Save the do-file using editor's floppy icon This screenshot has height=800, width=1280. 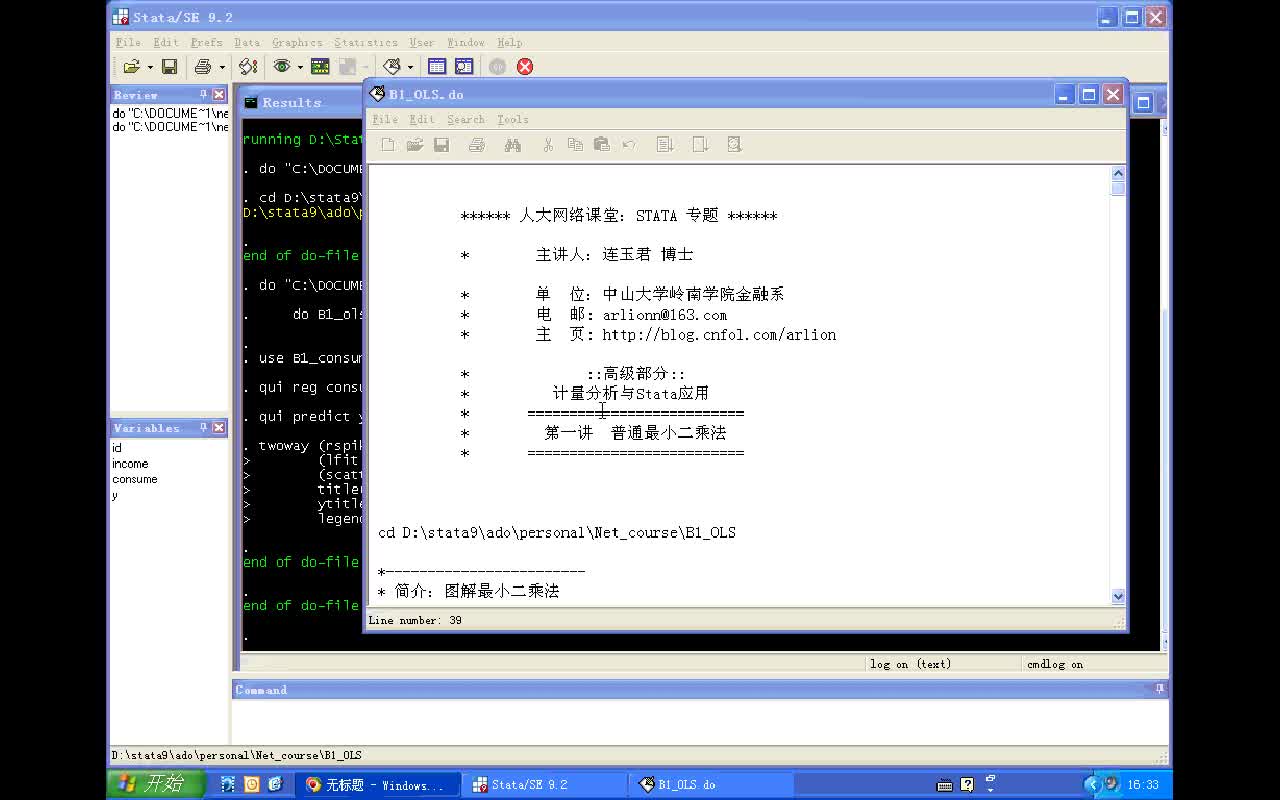(441, 145)
